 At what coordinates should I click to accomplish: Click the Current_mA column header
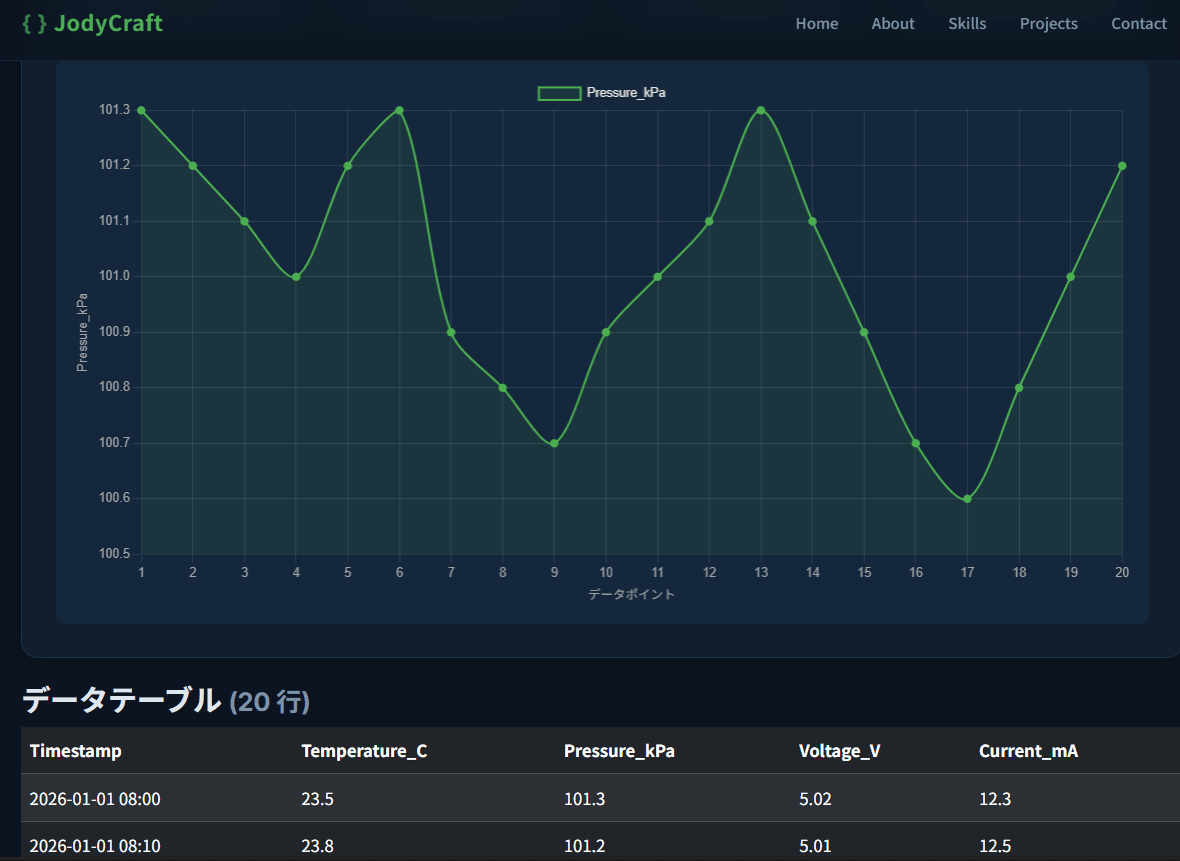[x=1029, y=751]
